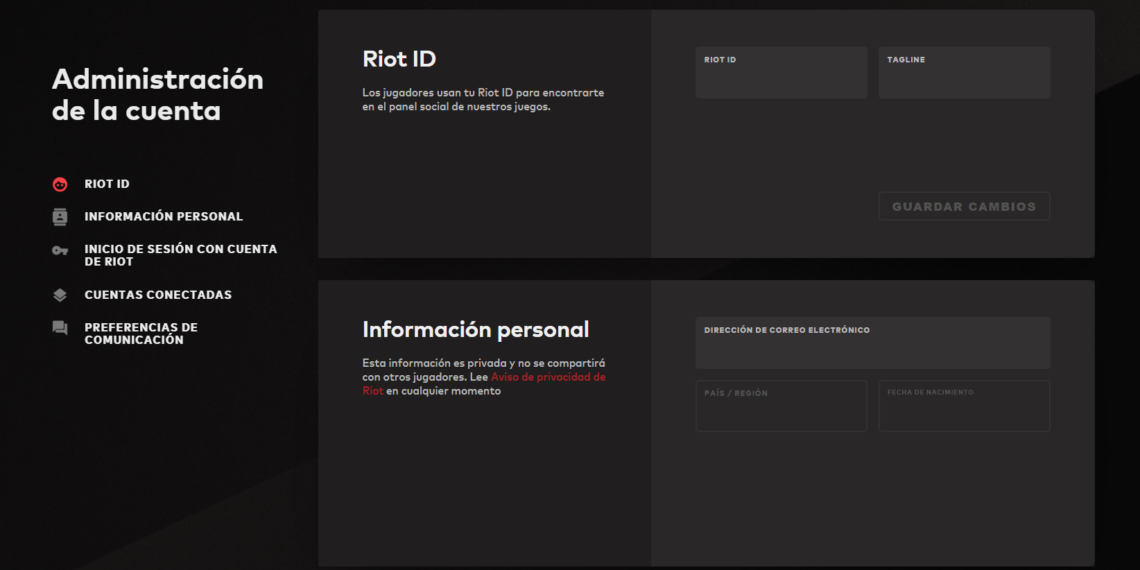Click the Dirección de correo electrónico field

872,342
